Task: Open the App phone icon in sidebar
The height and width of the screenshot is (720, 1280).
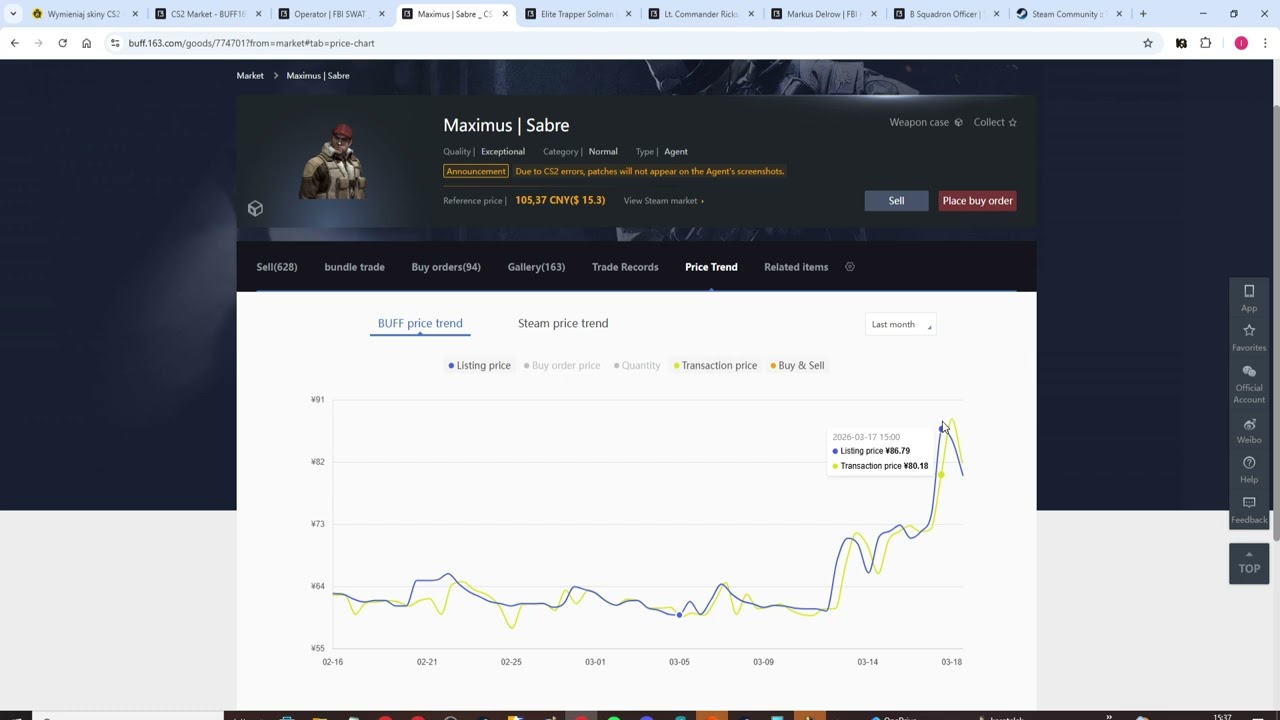Action: coord(1249,297)
